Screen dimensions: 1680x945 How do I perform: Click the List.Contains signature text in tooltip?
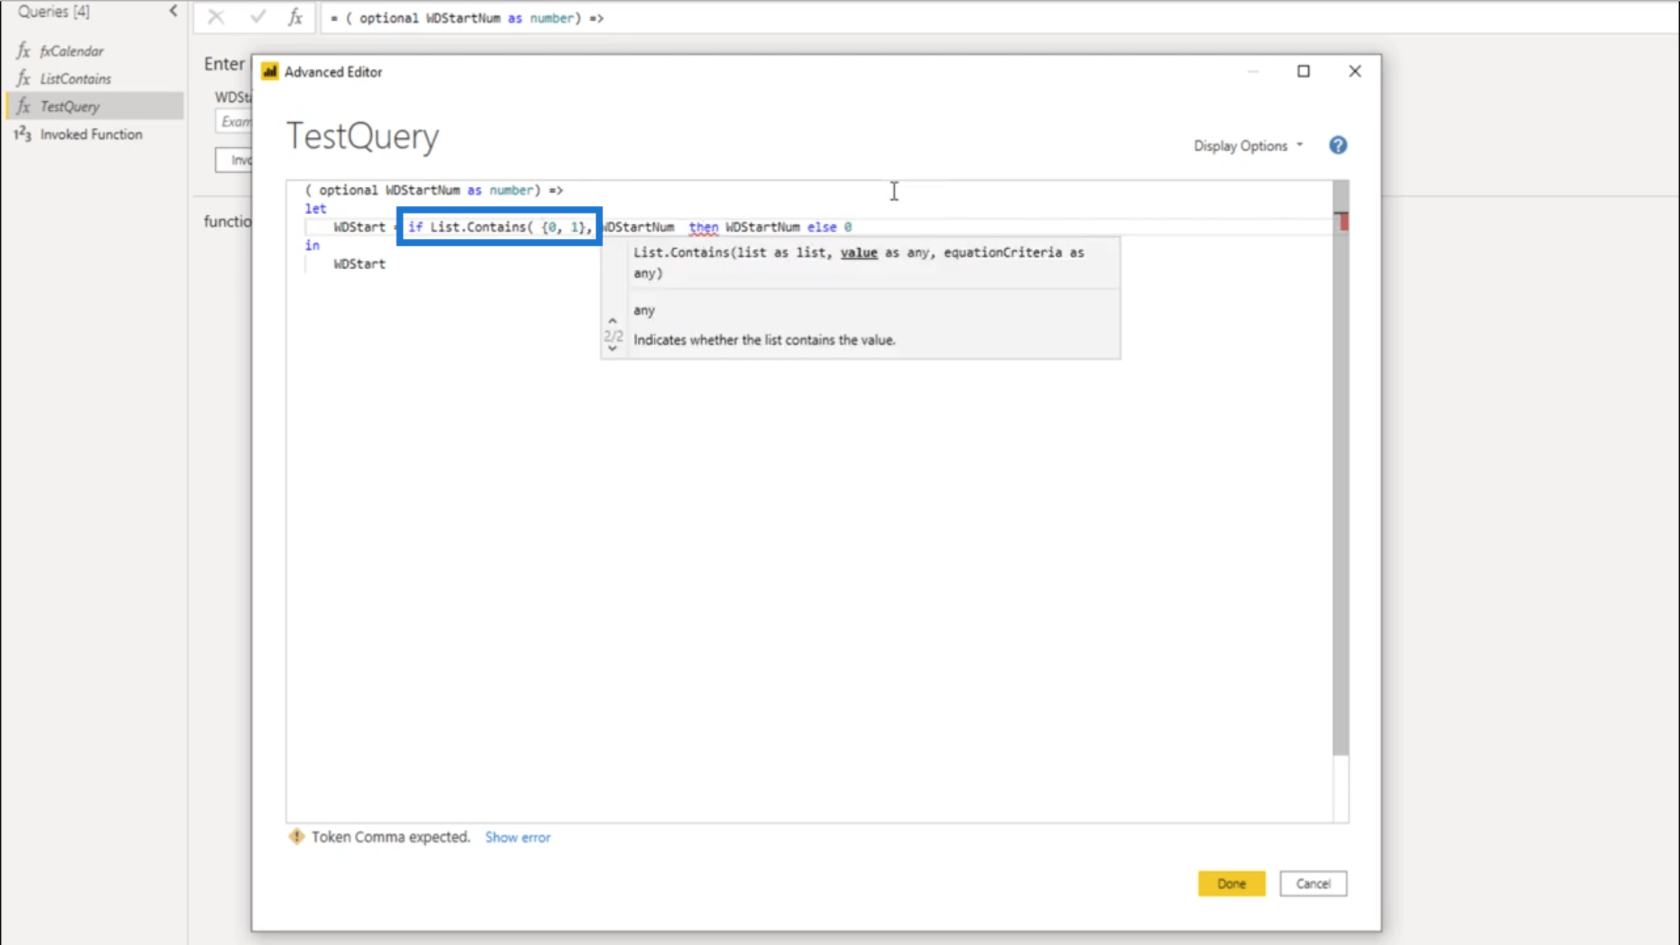858,263
